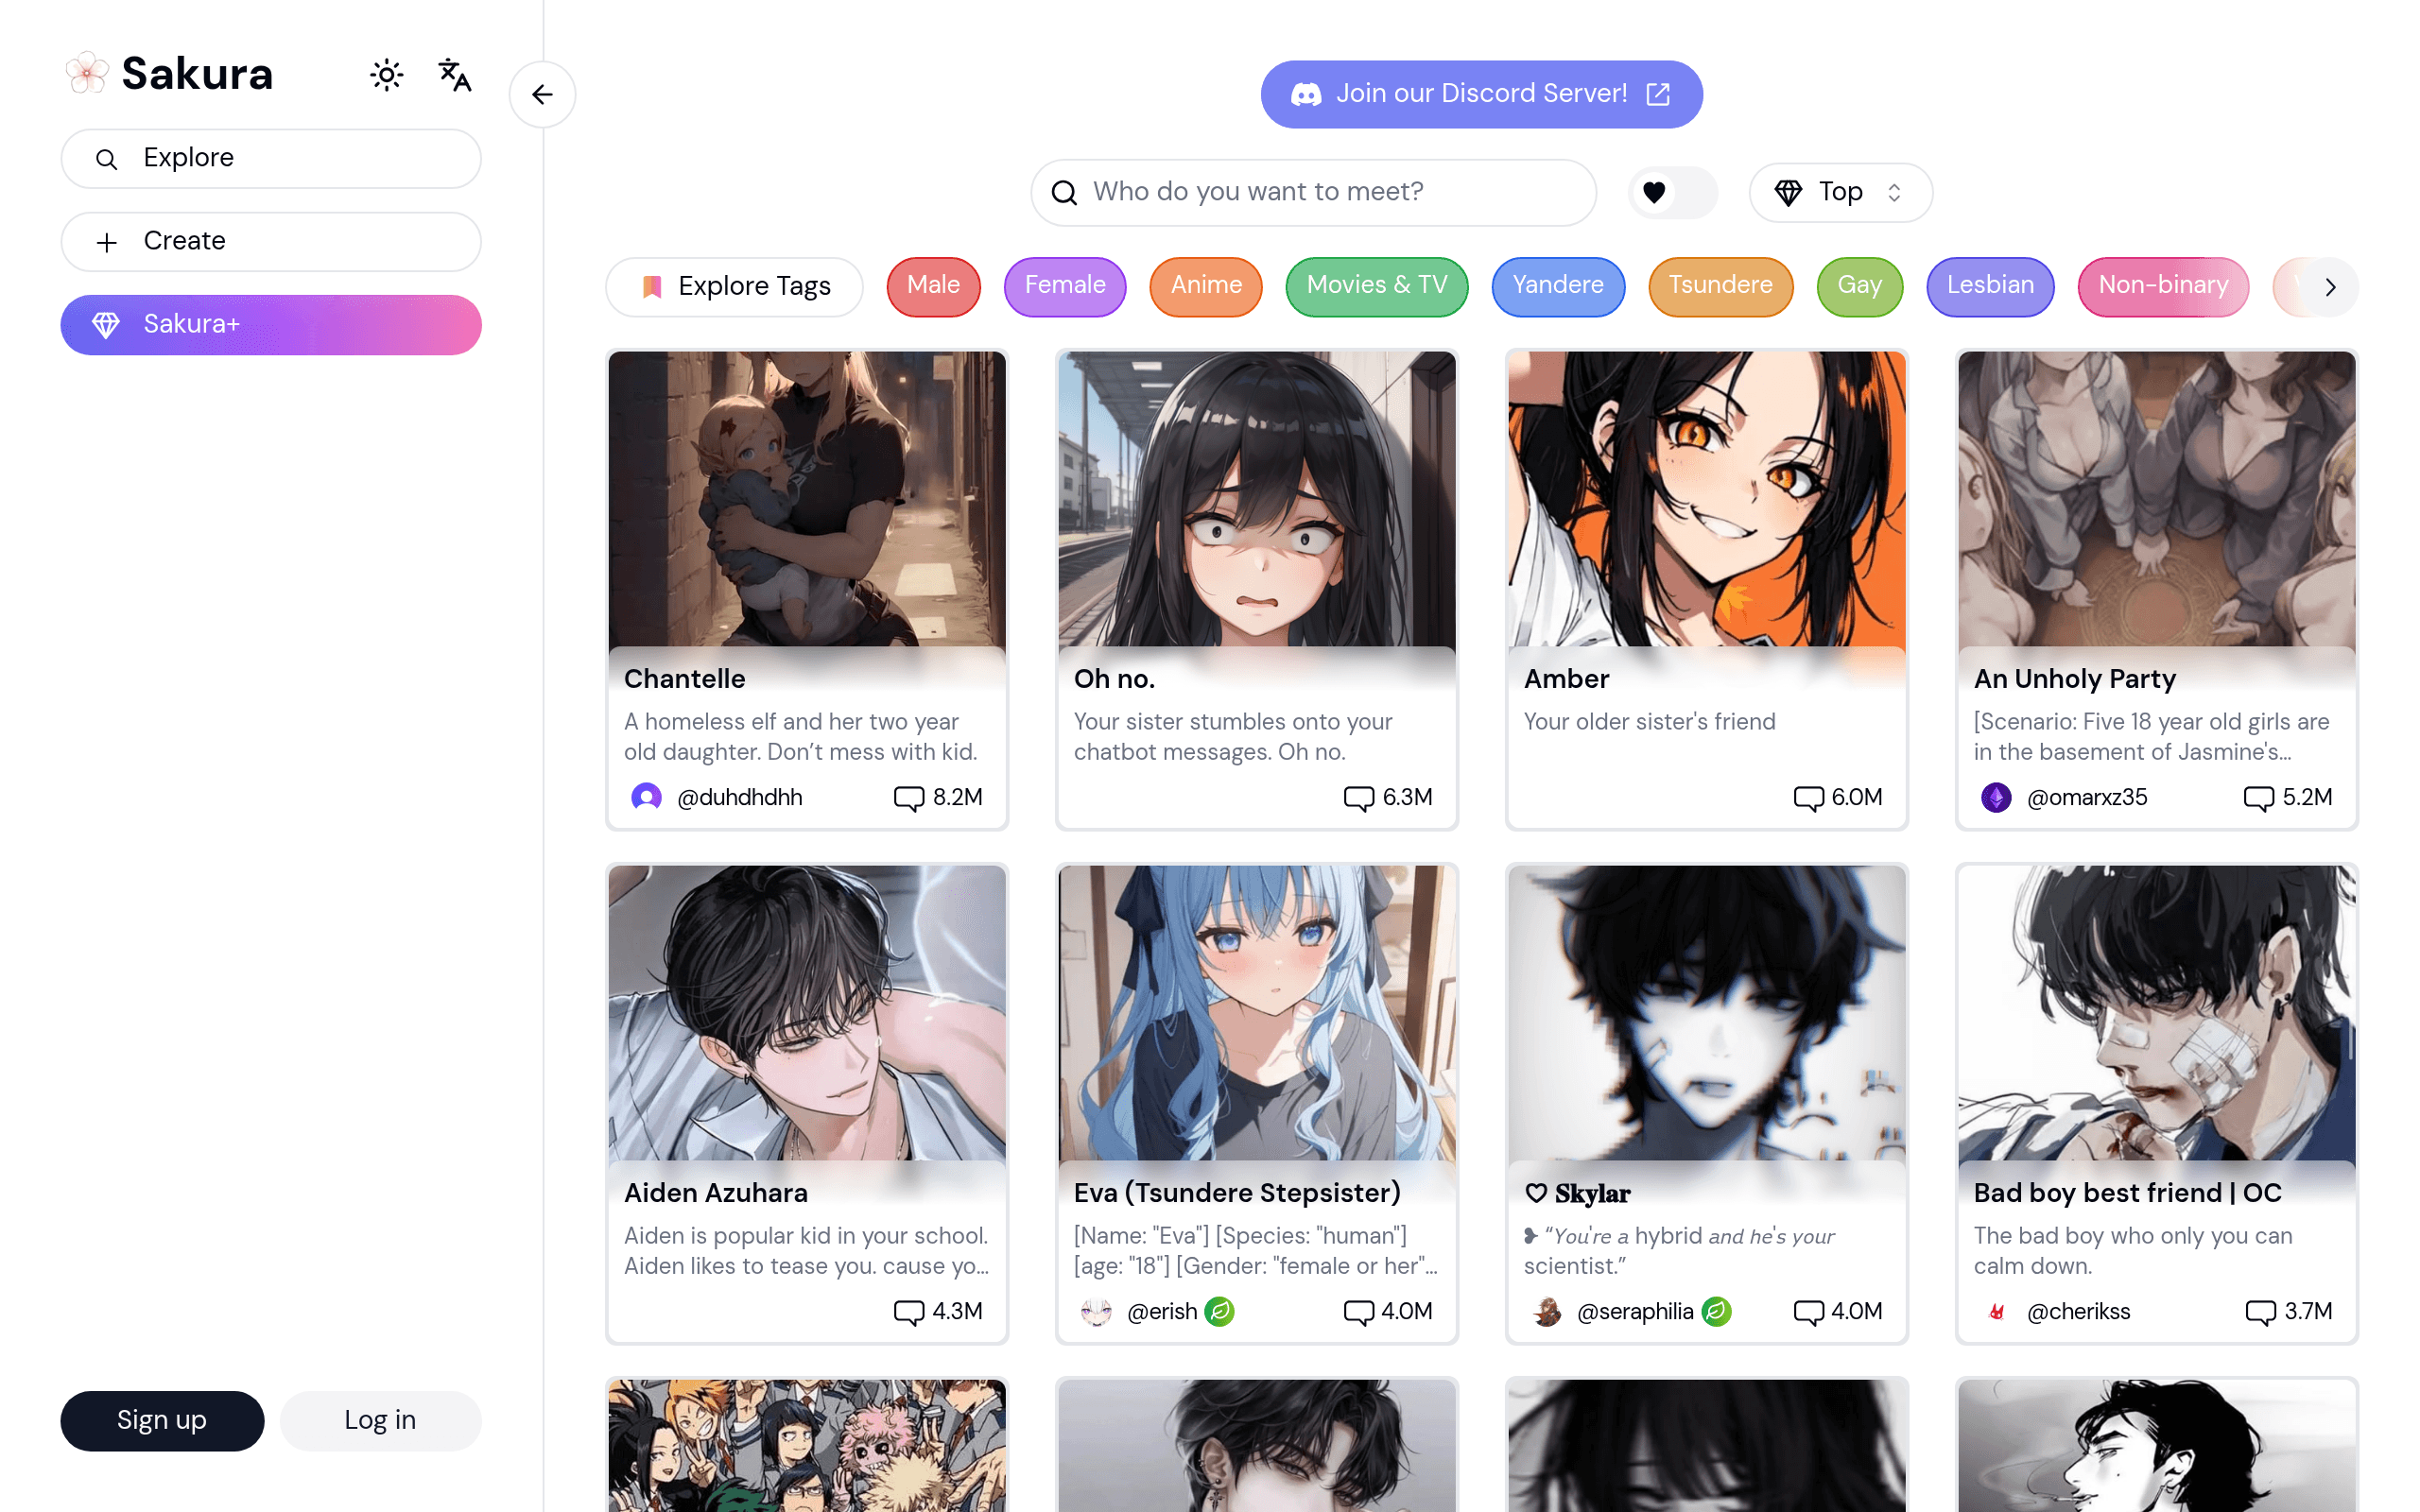Click the 'Your older sister's friend' description
This screenshot has width=2420, height=1512.
1650,722
